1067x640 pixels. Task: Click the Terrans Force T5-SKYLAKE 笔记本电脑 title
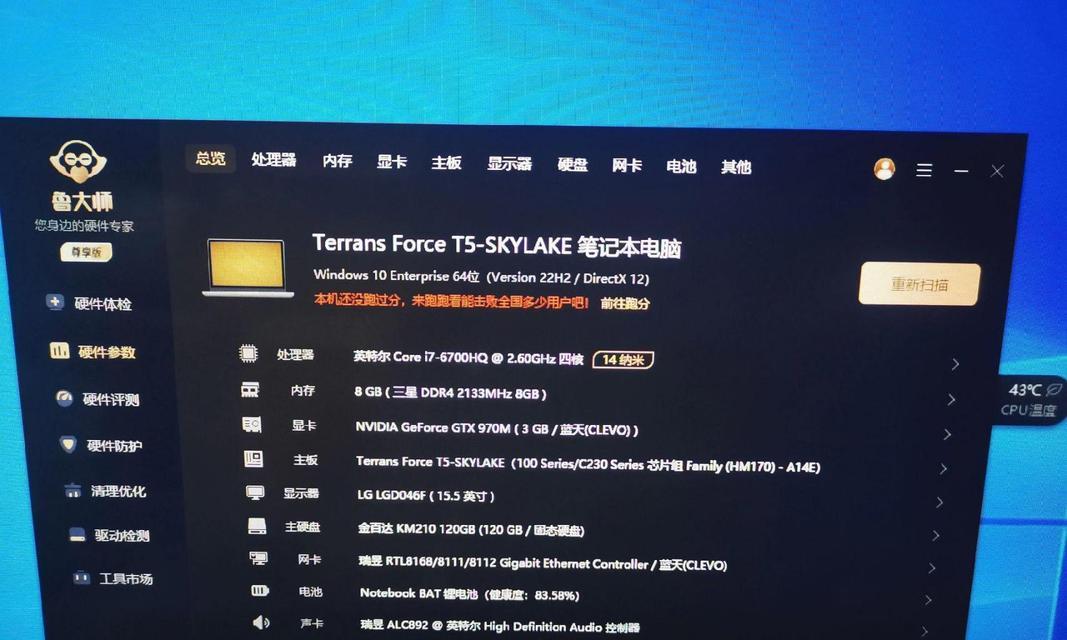point(497,246)
